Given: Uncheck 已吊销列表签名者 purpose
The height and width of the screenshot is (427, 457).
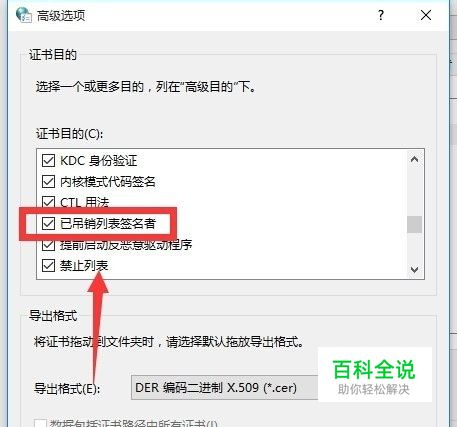Looking at the screenshot, I should click(48, 223).
